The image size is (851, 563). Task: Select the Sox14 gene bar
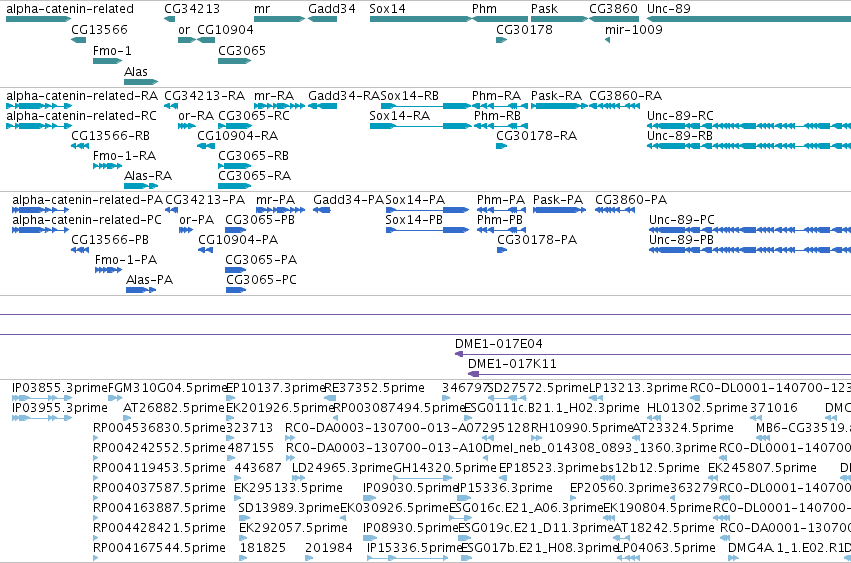[x=421, y=19]
